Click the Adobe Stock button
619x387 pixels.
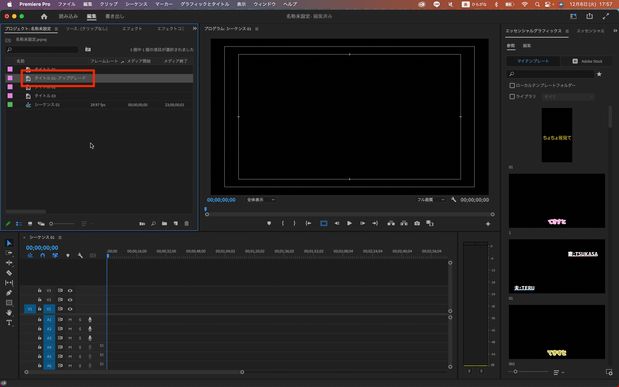587,61
